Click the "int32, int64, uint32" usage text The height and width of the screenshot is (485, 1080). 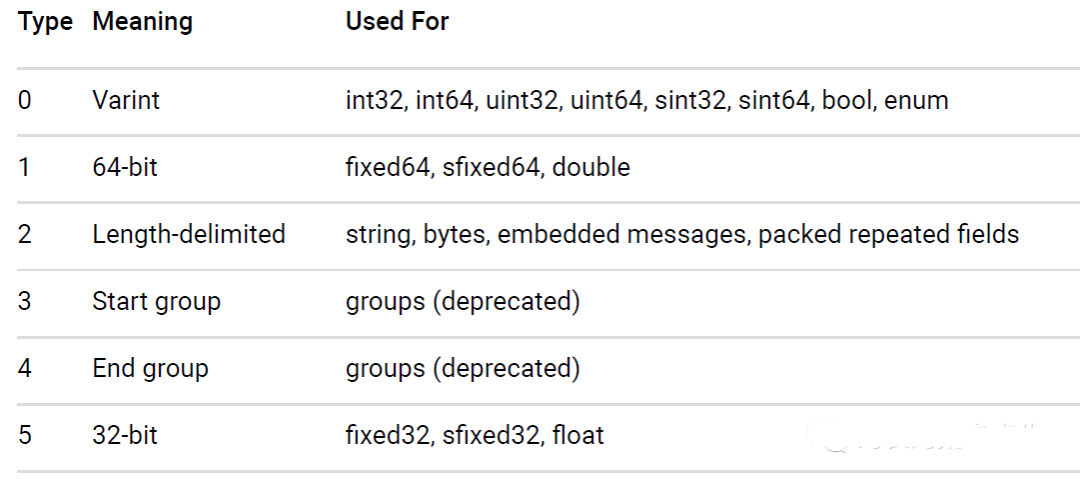click(452, 101)
